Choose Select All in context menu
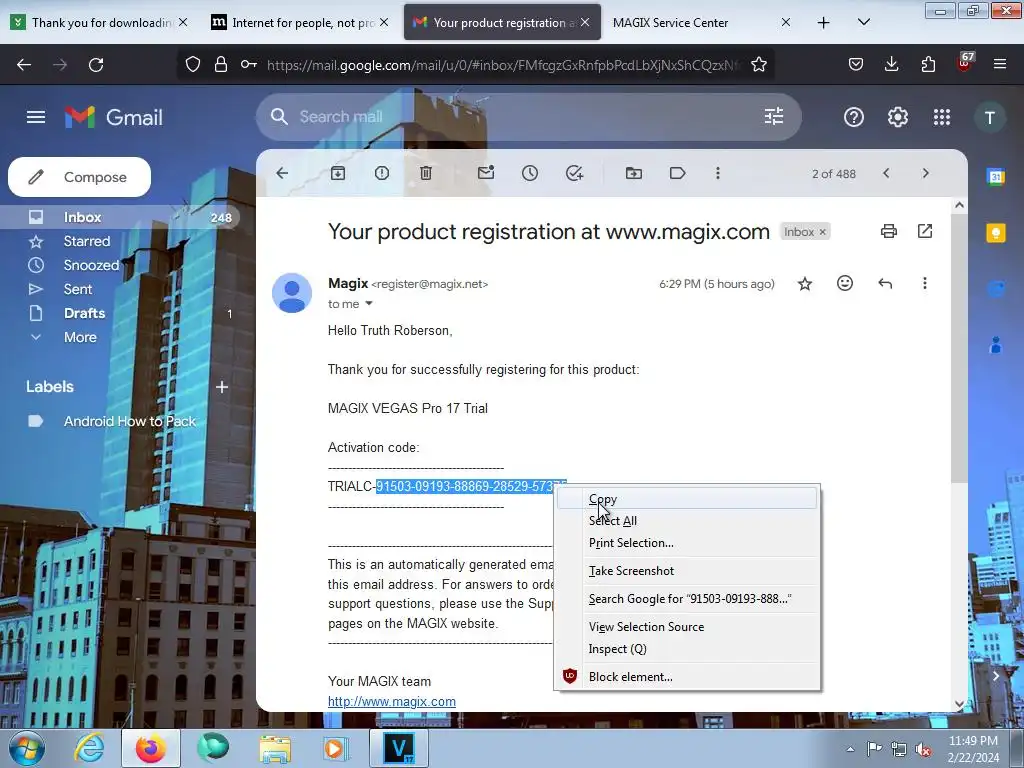Image resolution: width=1024 pixels, height=768 pixels. [686, 521]
